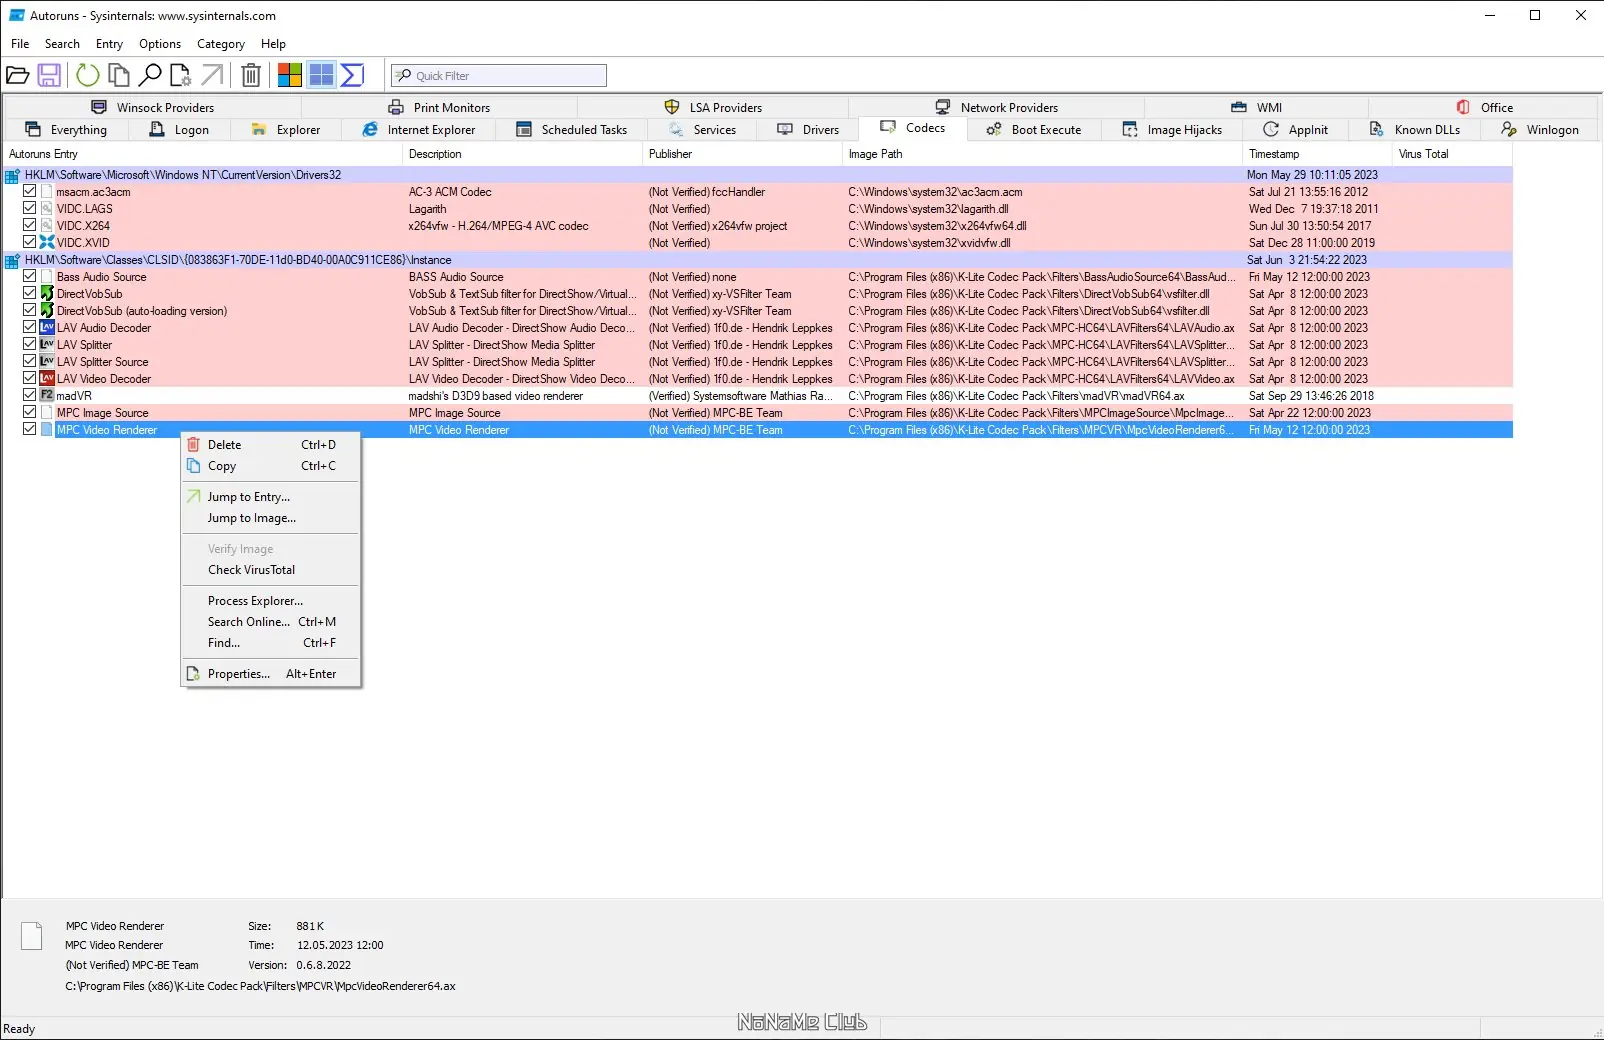Open the File menu
The height and width of the screenshot is (1040, 1604).
20,44
